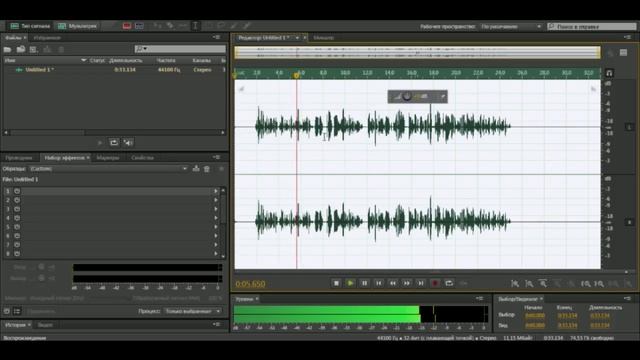Image resolution: width=640 pixels, height=360 pixels.
Task: Move playhead to next point
Action: pos(421,283)
